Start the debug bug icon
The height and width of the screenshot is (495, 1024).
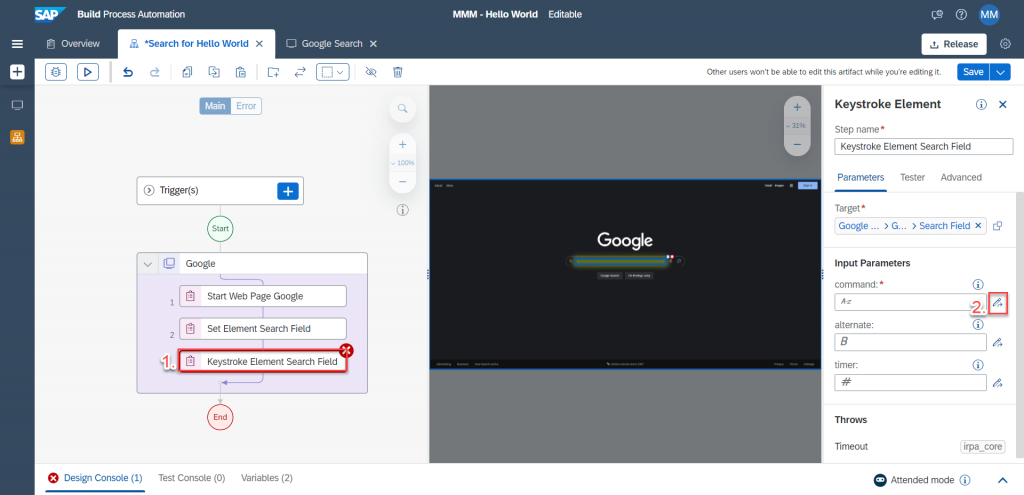[56, 72]
